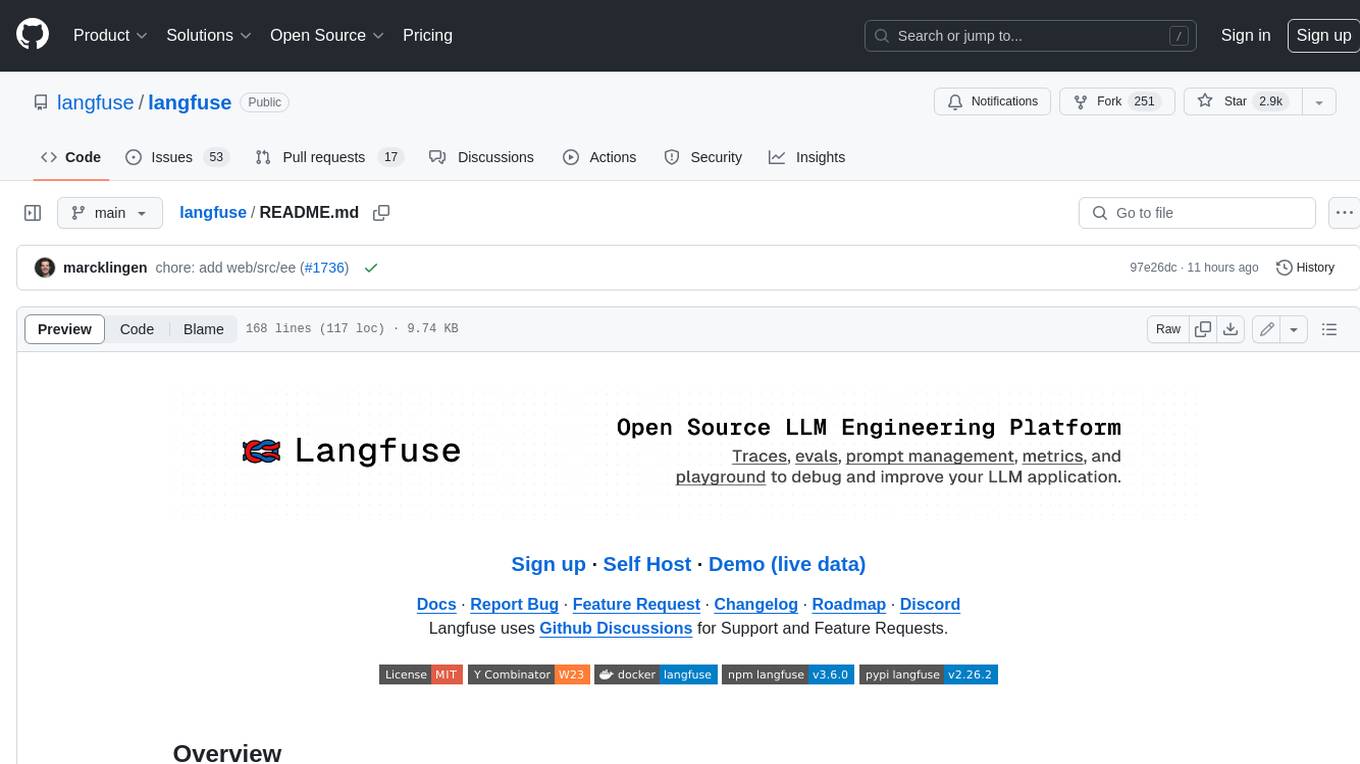Click the npm langfuse v3.6.0 badge
This screenshot has height=764, width=1360.
point(787,675)
